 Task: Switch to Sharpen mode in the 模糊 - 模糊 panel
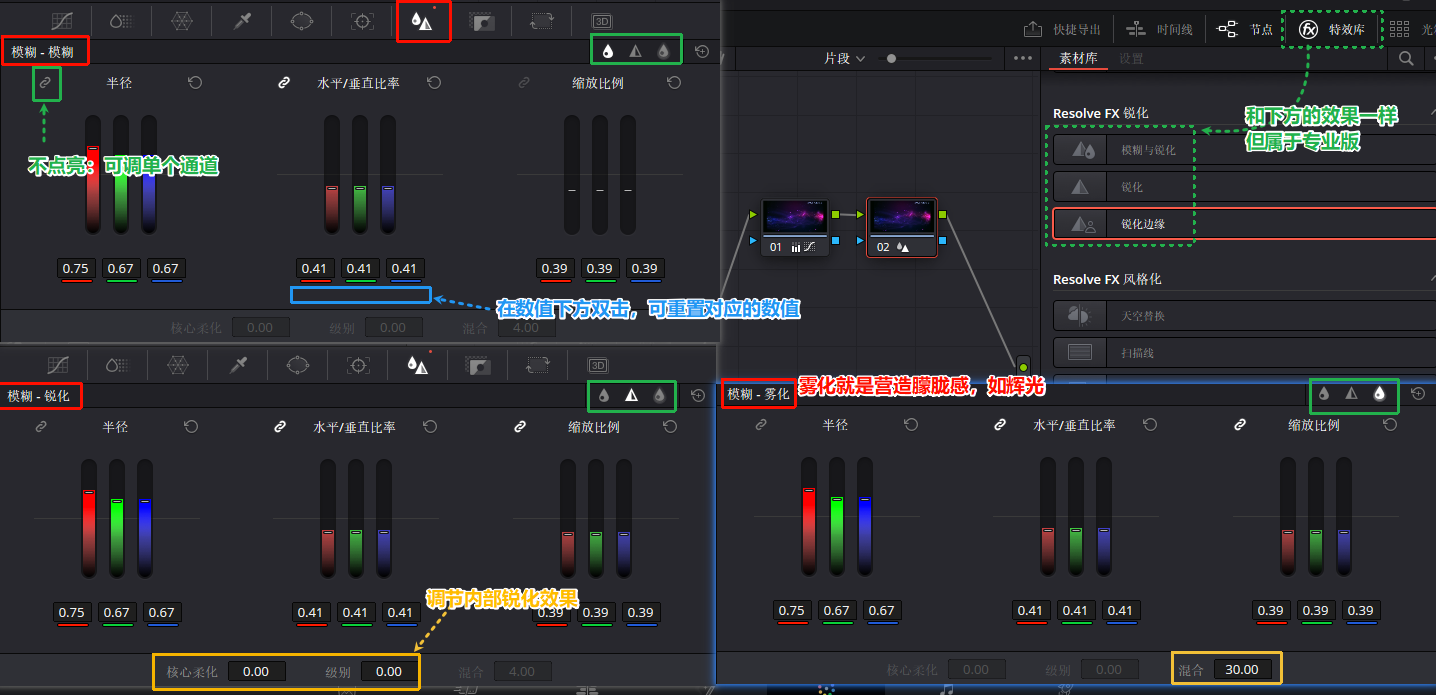tap(635, 50)
